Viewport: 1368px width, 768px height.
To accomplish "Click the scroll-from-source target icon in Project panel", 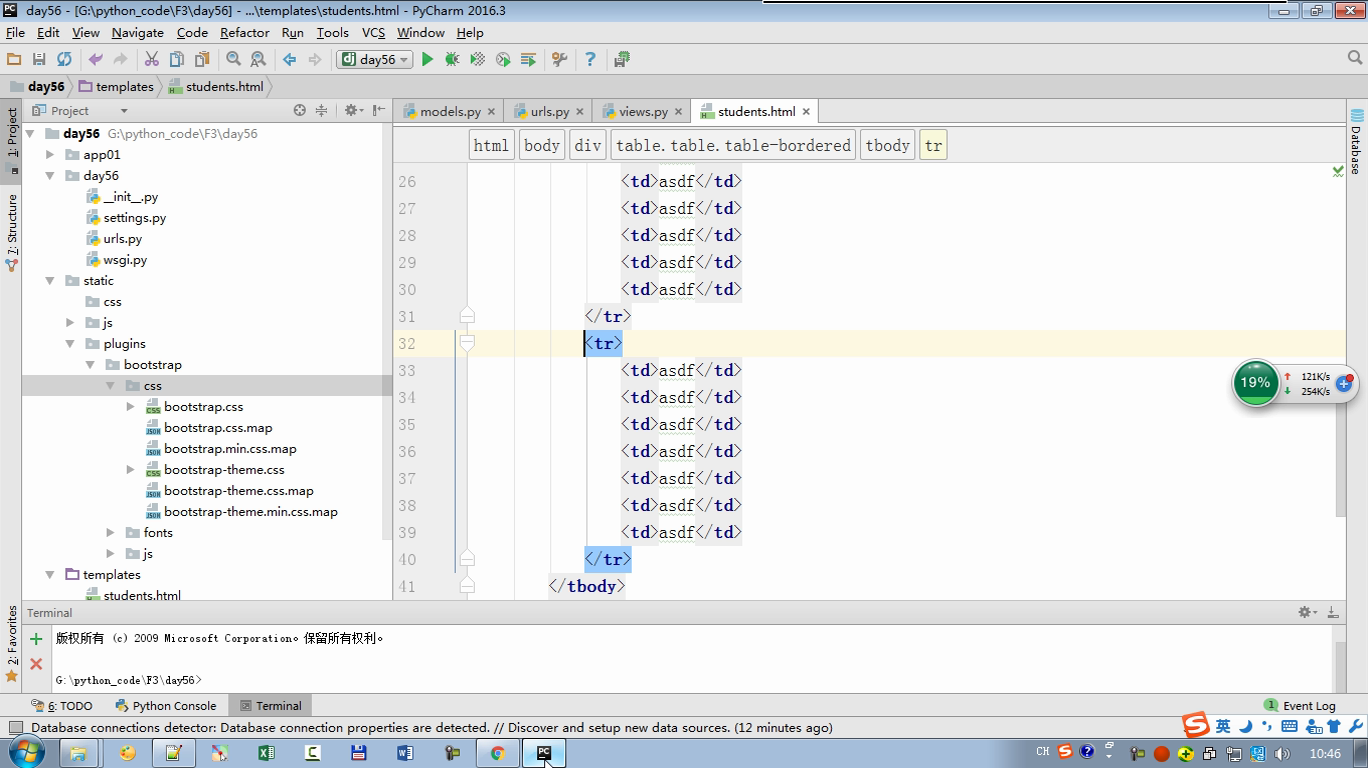I will (299, 111).
